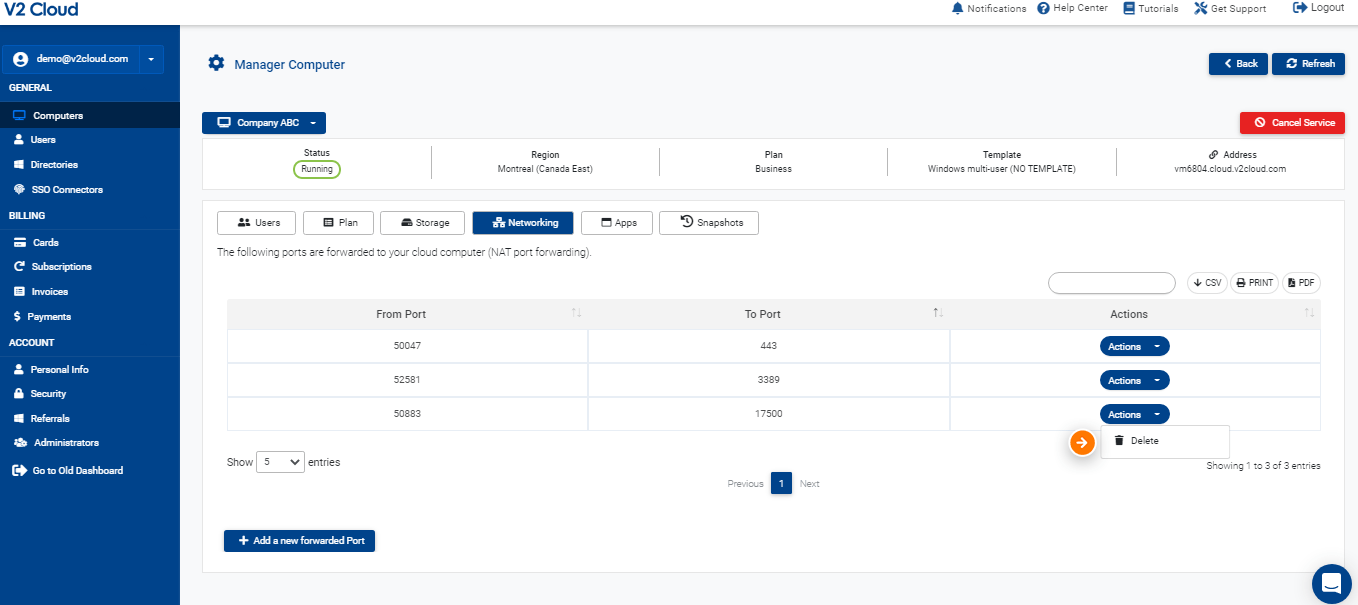Open the Help Center
This screenshot has width=1358, height=605.
[x=1072, y=8]
